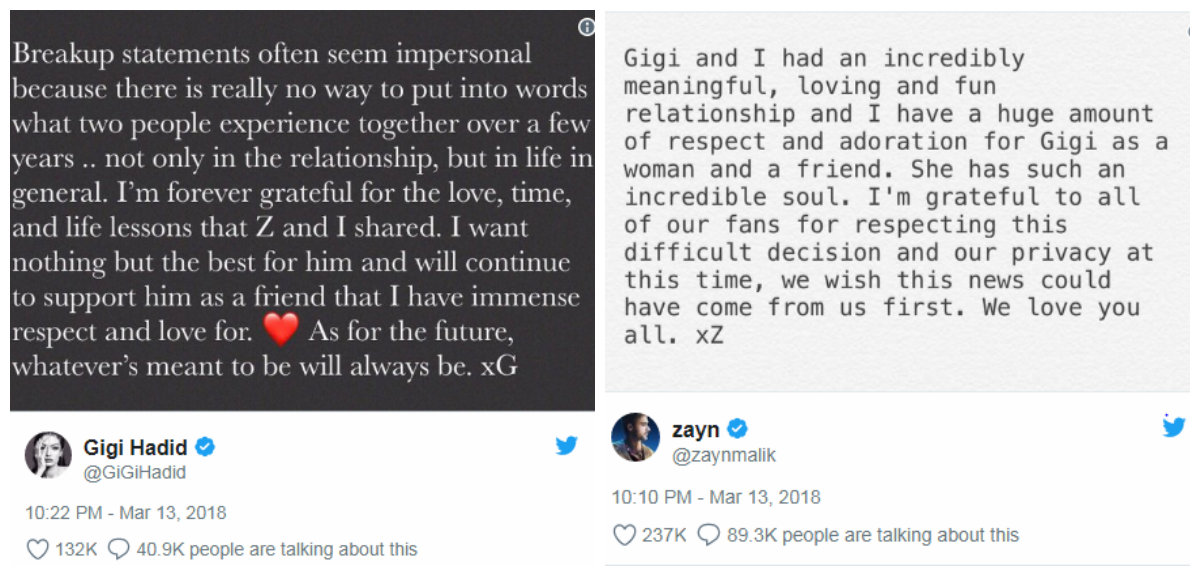Click the speech bubble icon beside 40.9K
Screen dimensions: 1200x576
(119, 549)
